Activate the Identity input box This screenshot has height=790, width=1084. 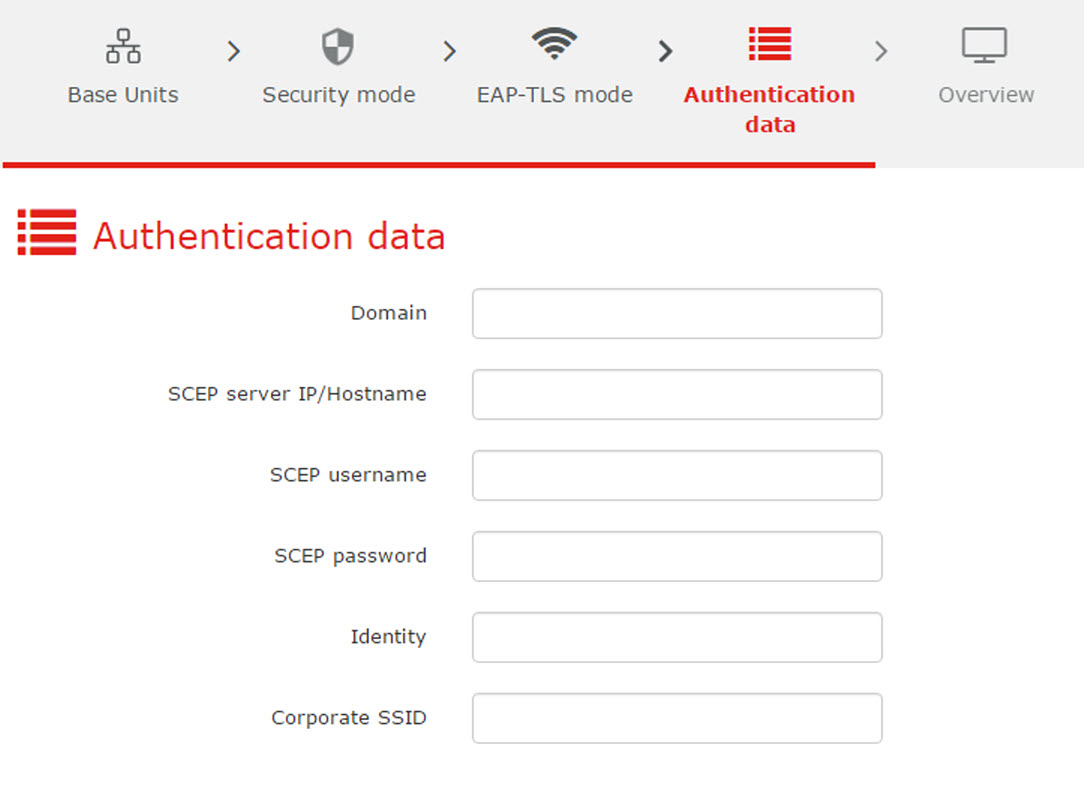[677, 637]
